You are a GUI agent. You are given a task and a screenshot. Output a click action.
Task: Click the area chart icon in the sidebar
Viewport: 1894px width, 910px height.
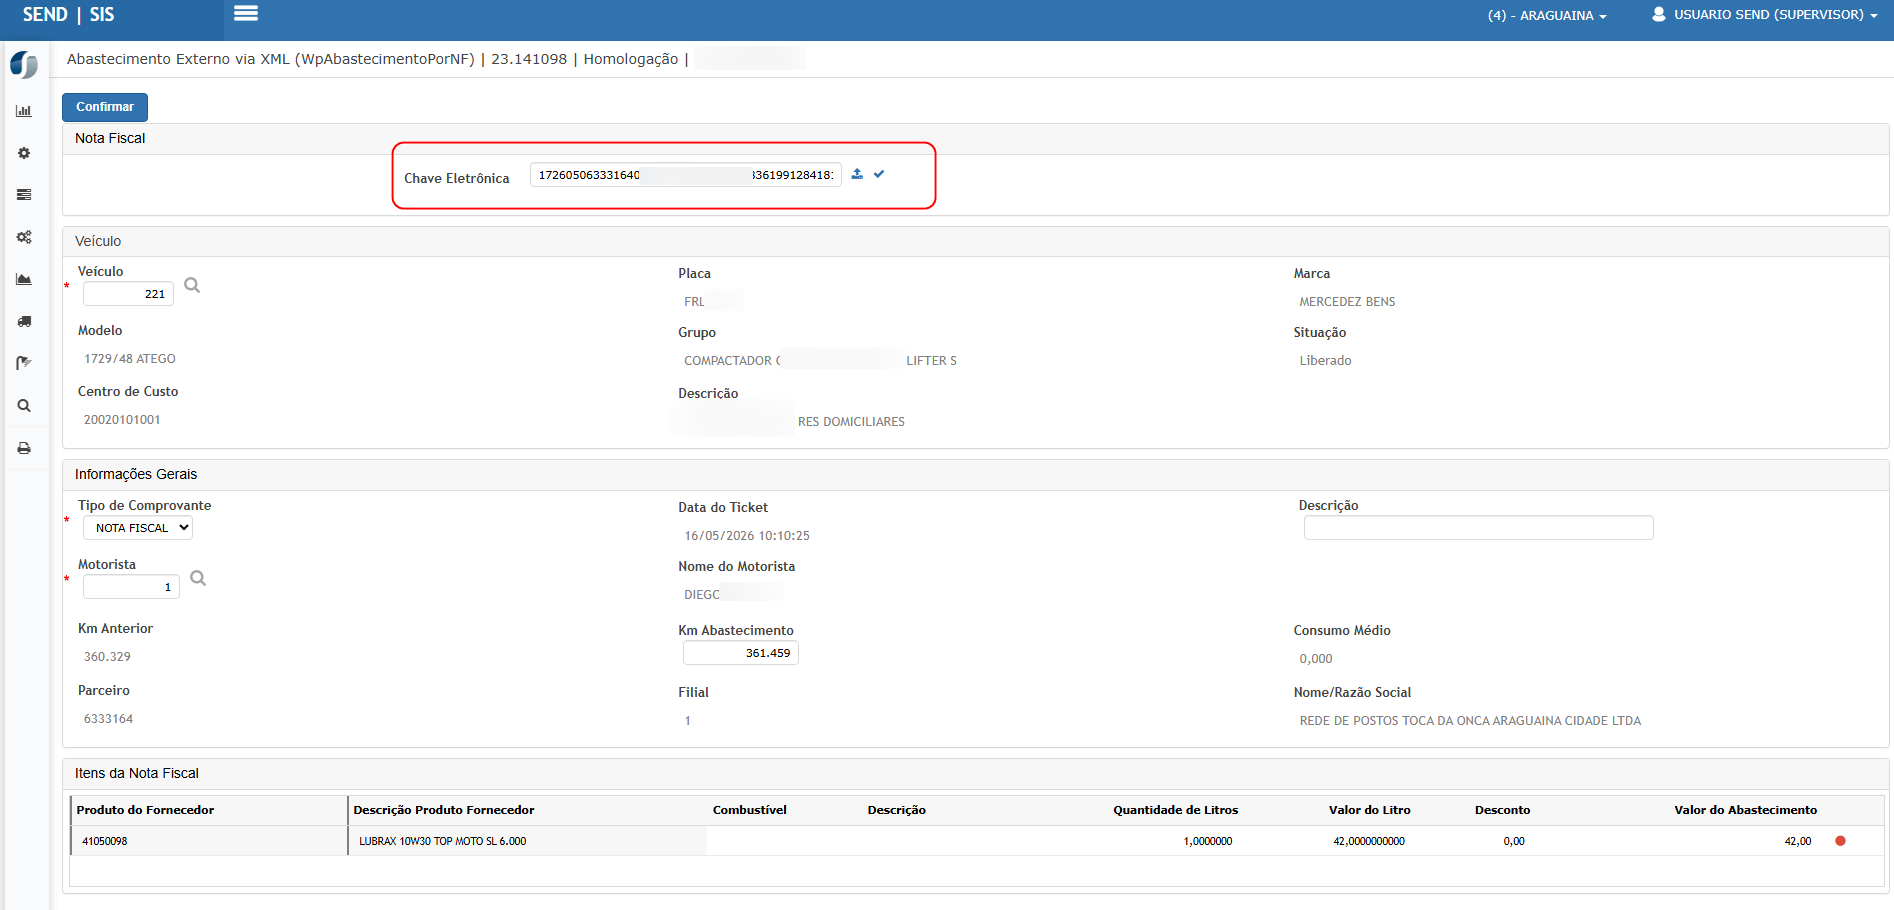24,279
